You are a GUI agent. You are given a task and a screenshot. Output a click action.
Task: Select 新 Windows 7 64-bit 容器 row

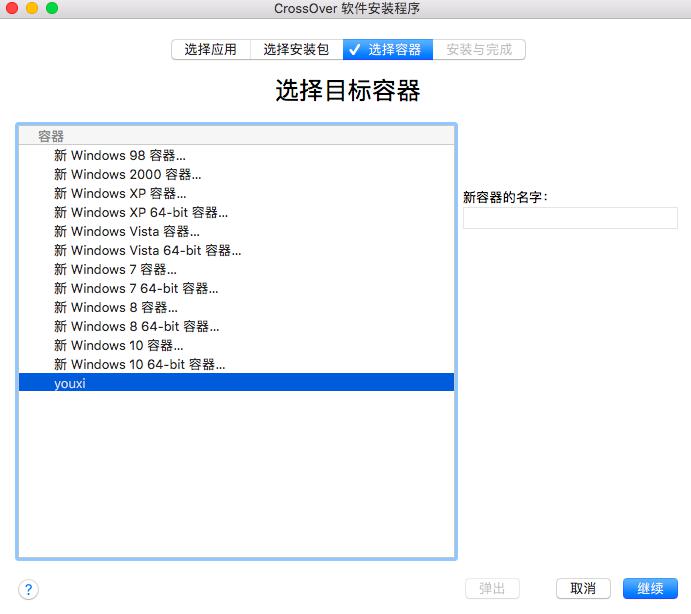pos(236,288)
